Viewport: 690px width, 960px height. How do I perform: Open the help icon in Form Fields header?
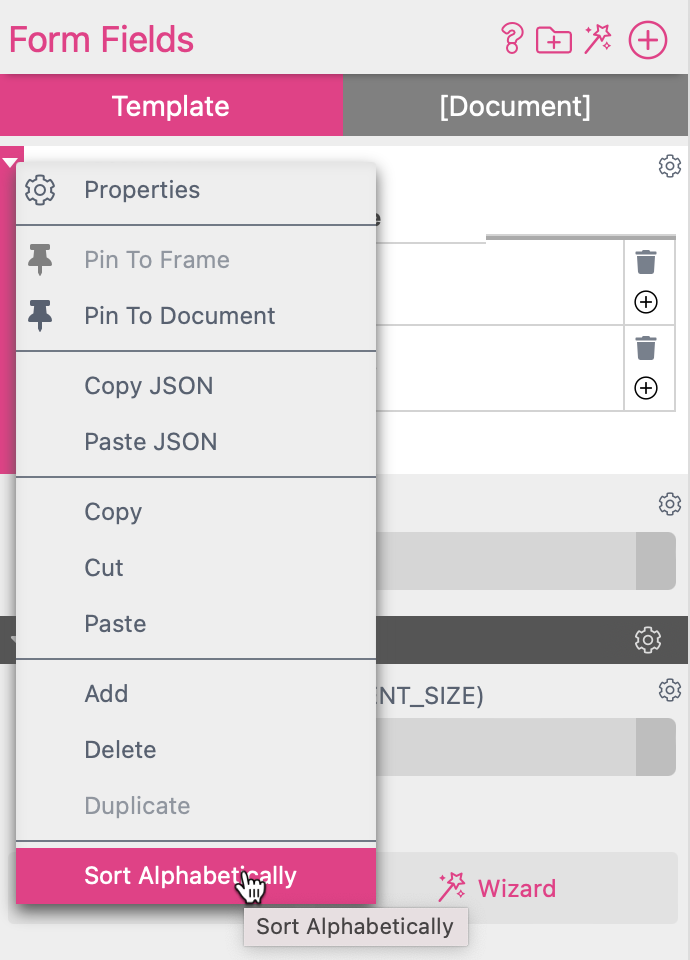pyautogui.click(x=511, y=40)
